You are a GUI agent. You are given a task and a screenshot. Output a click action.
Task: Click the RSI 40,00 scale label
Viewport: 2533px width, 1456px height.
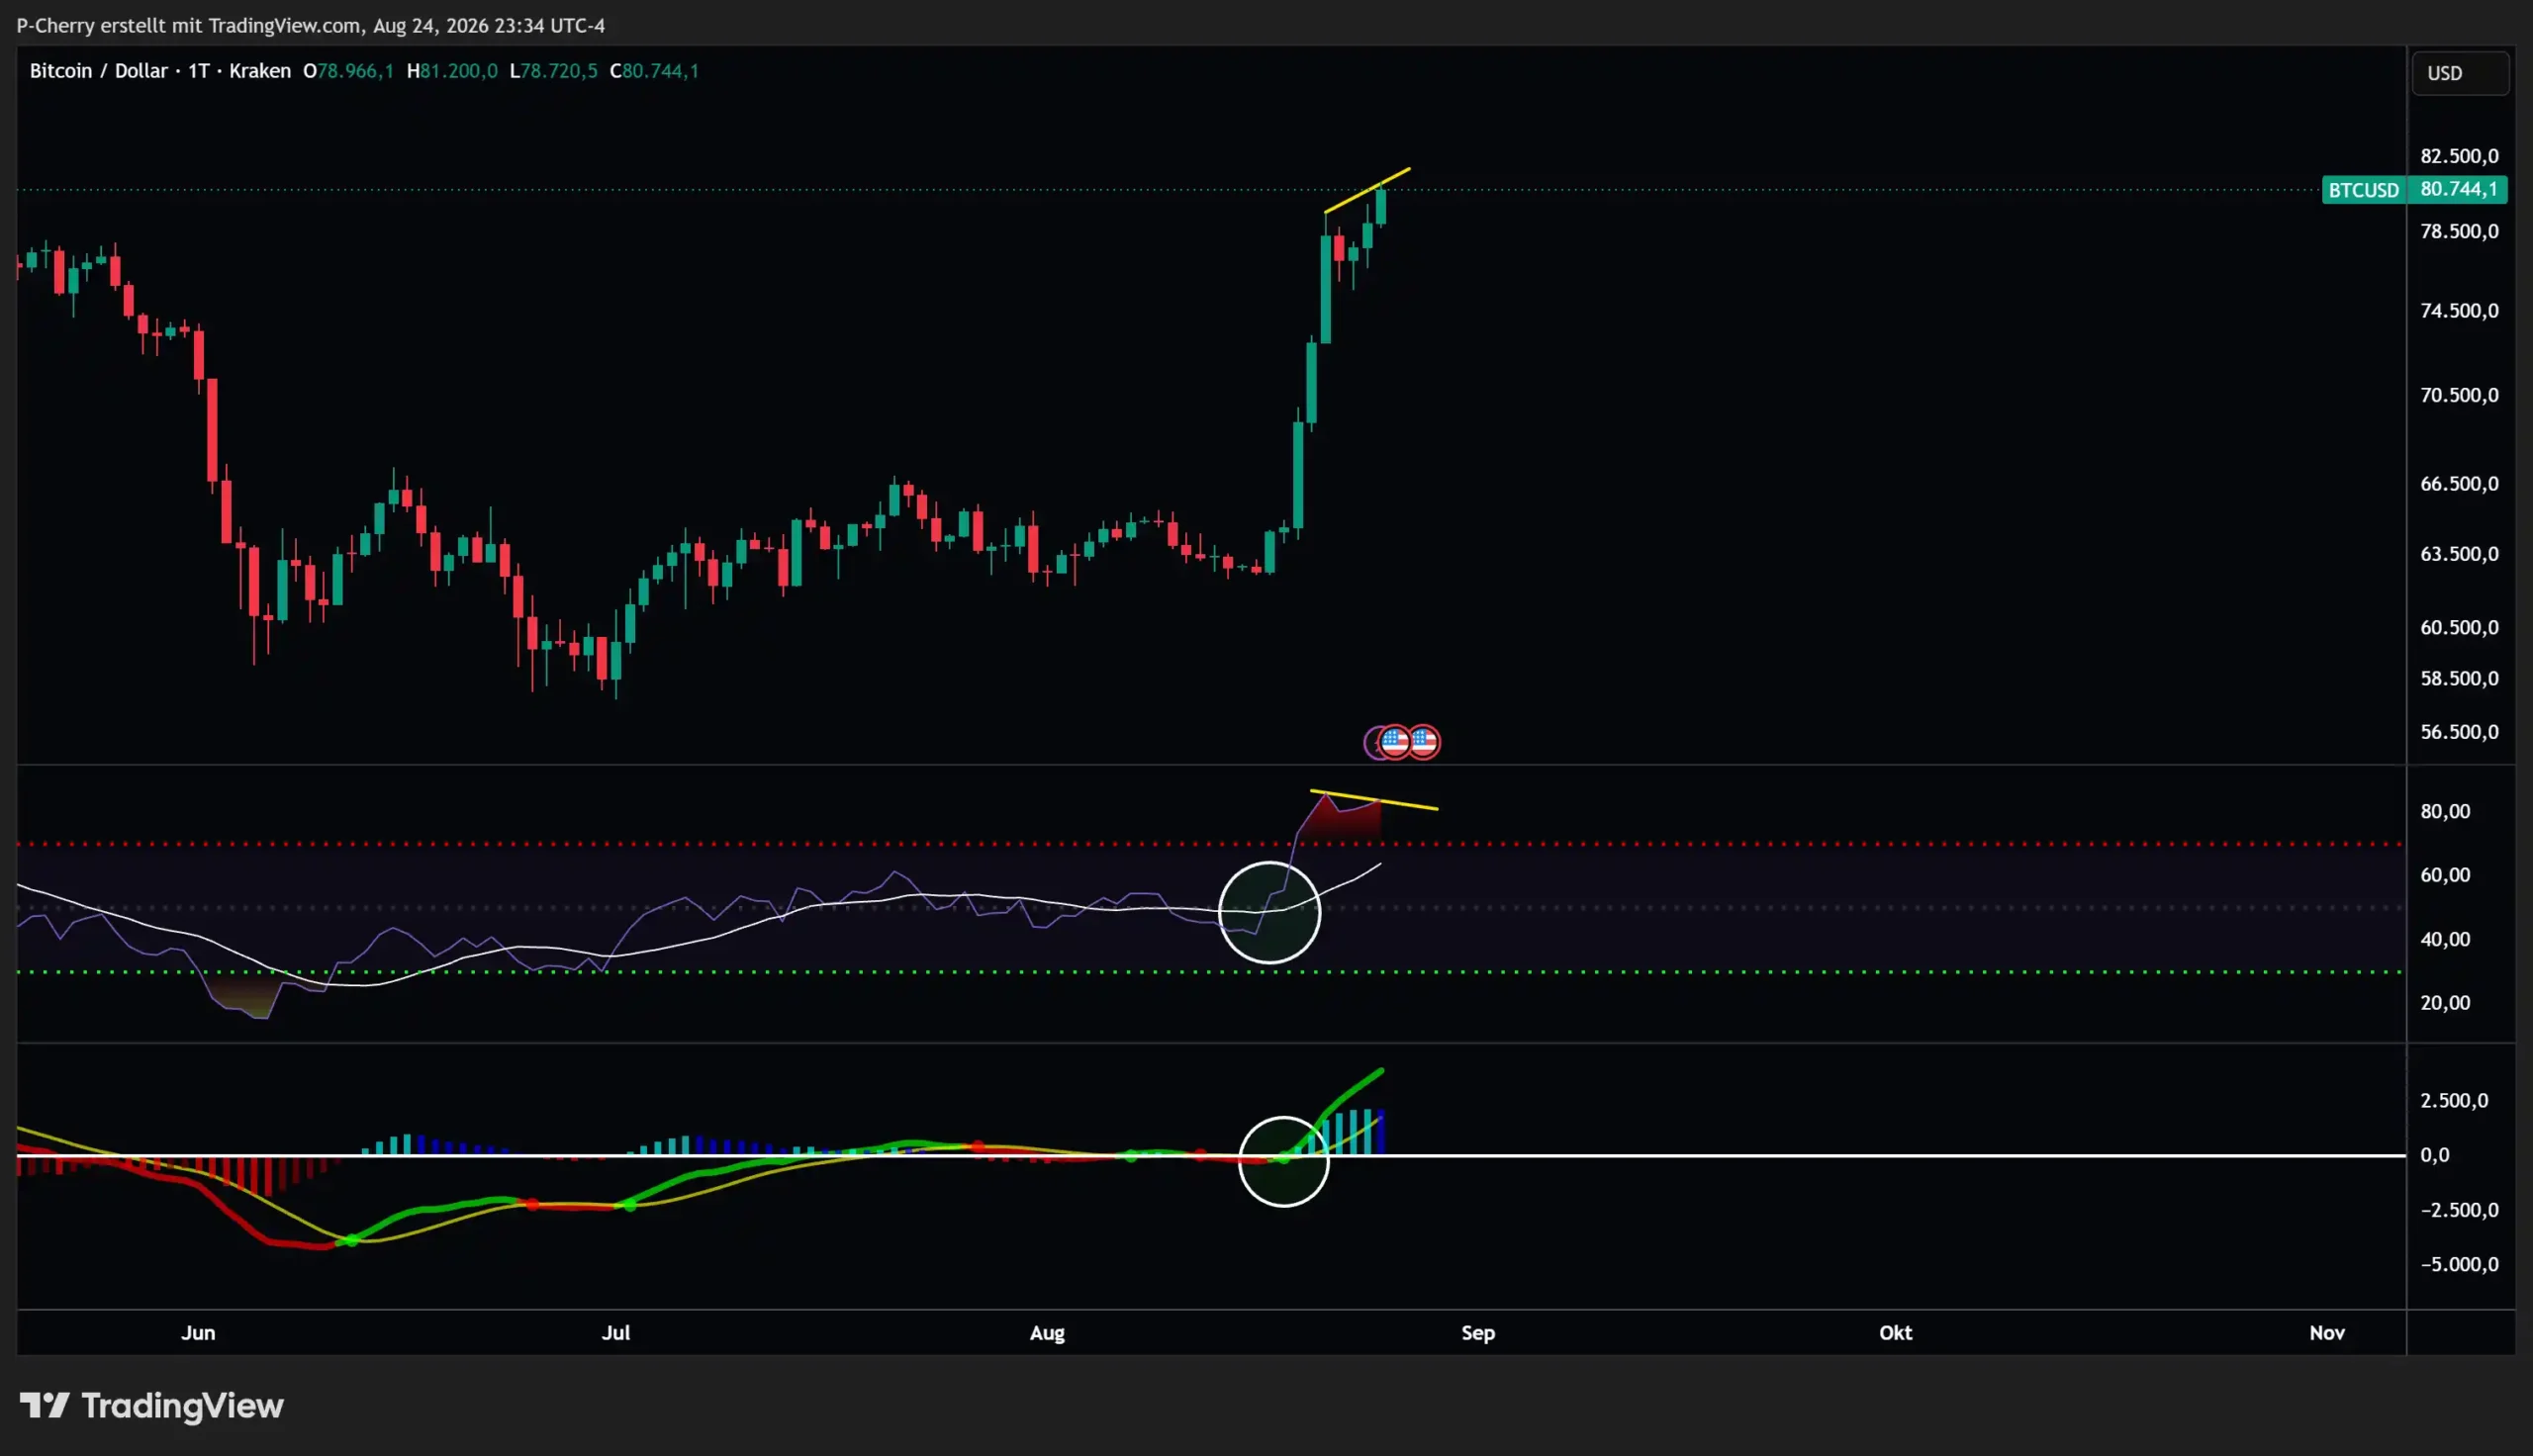[2445, 940]
